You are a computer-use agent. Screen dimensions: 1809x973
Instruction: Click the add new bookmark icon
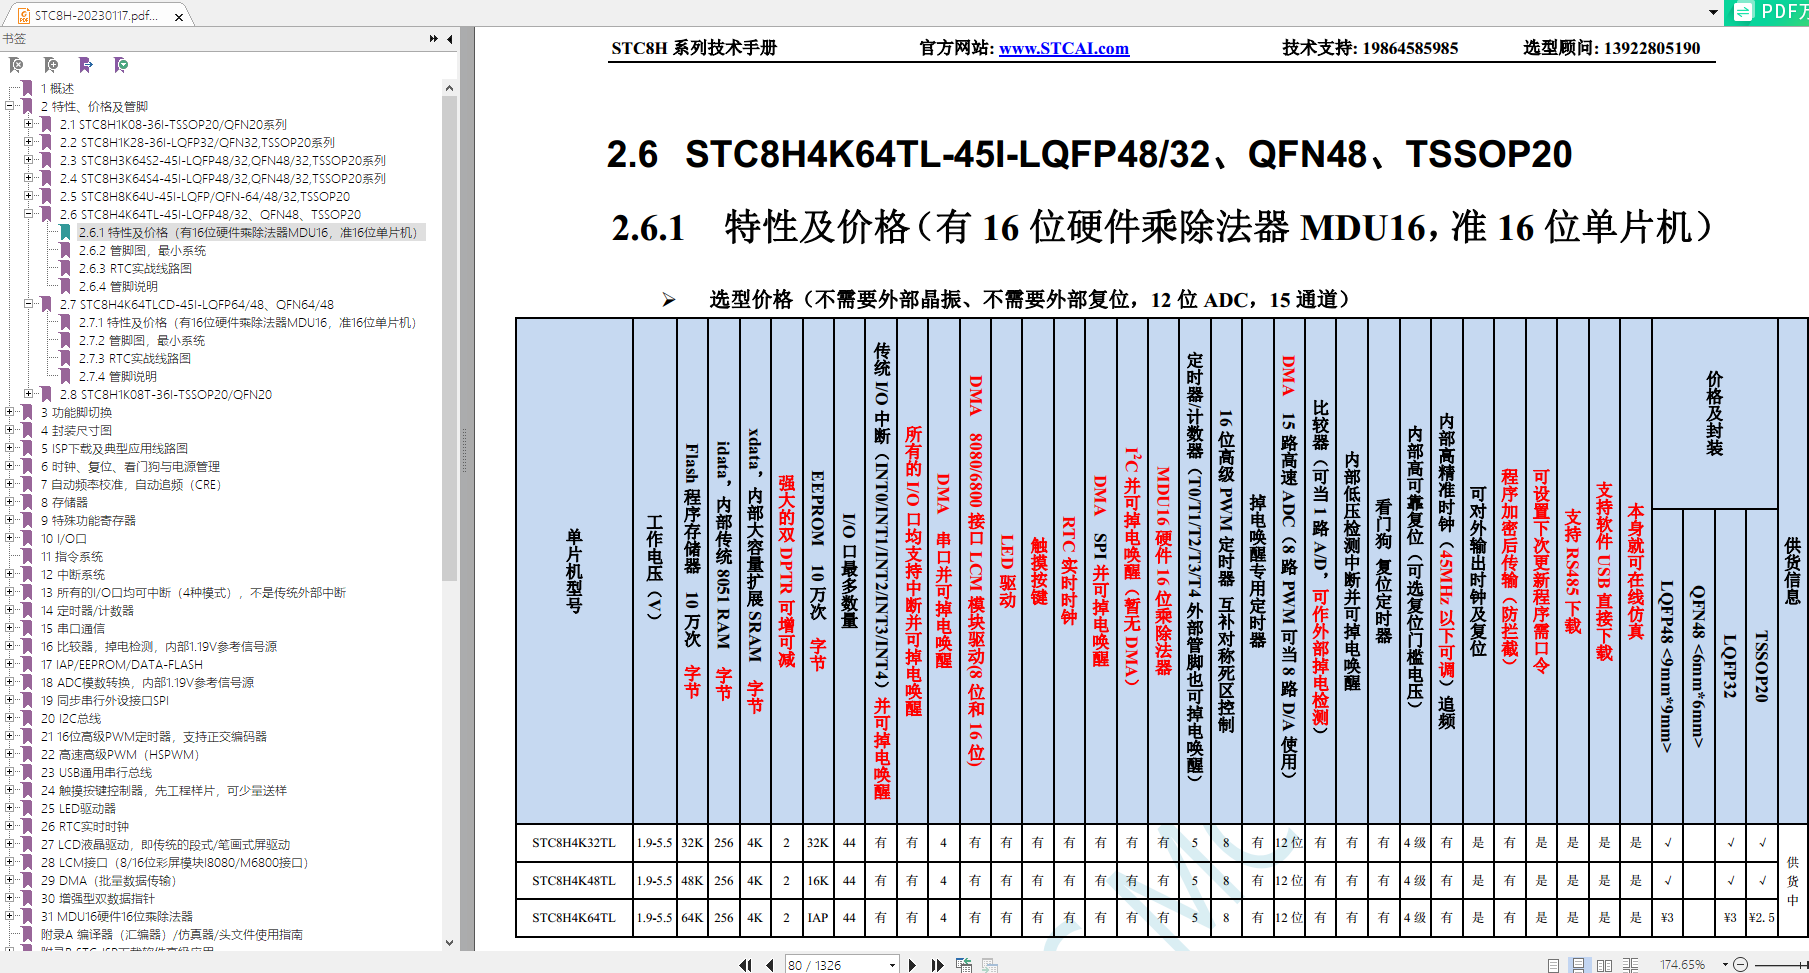pyautogui.click(x=51, y=65)
